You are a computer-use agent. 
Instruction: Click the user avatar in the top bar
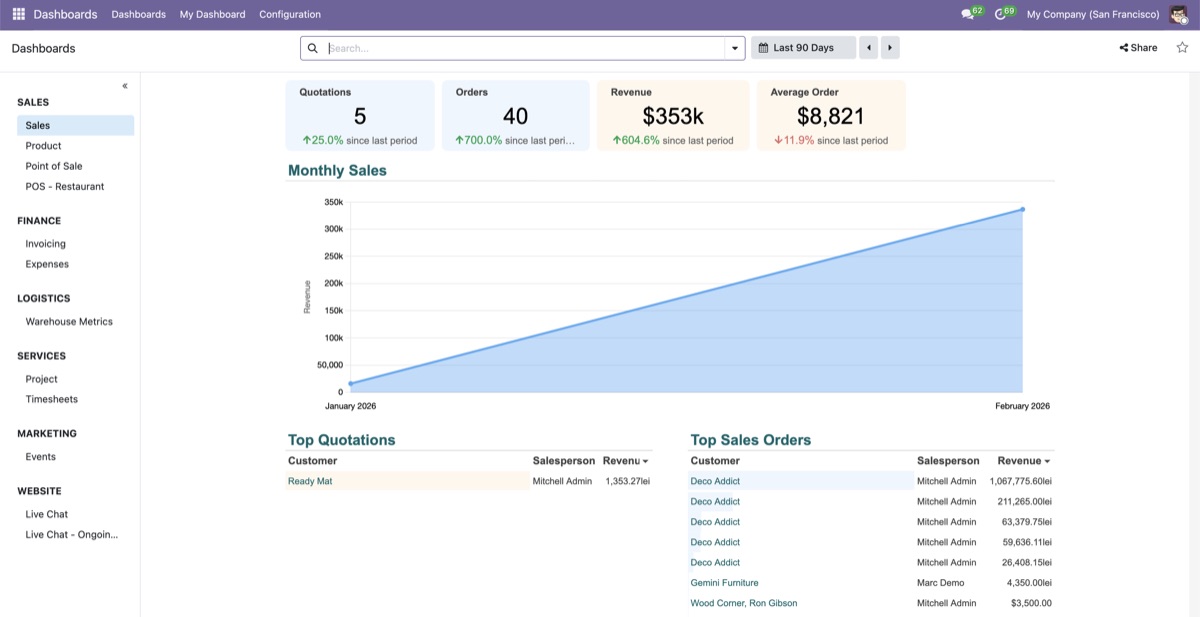1179,14
